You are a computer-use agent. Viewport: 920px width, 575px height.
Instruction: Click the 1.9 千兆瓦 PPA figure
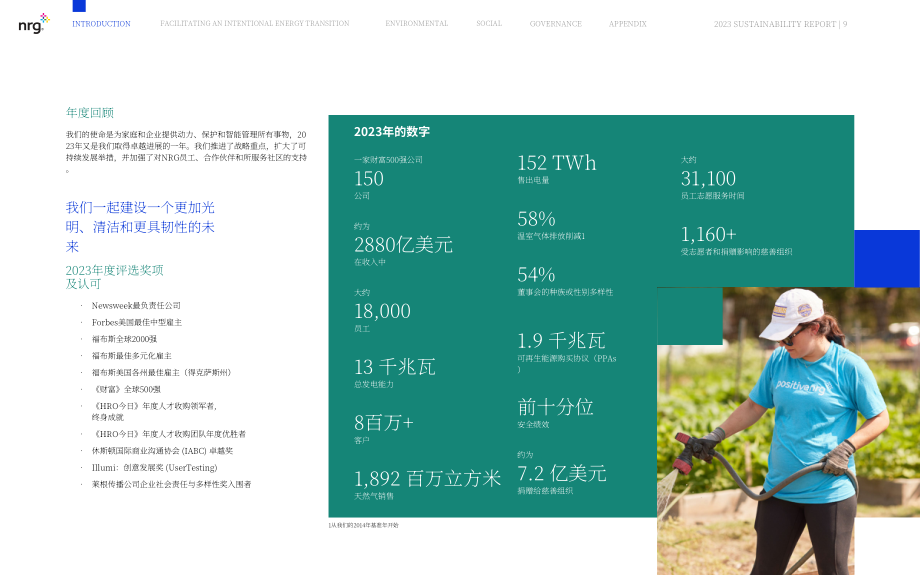[561, 340]
